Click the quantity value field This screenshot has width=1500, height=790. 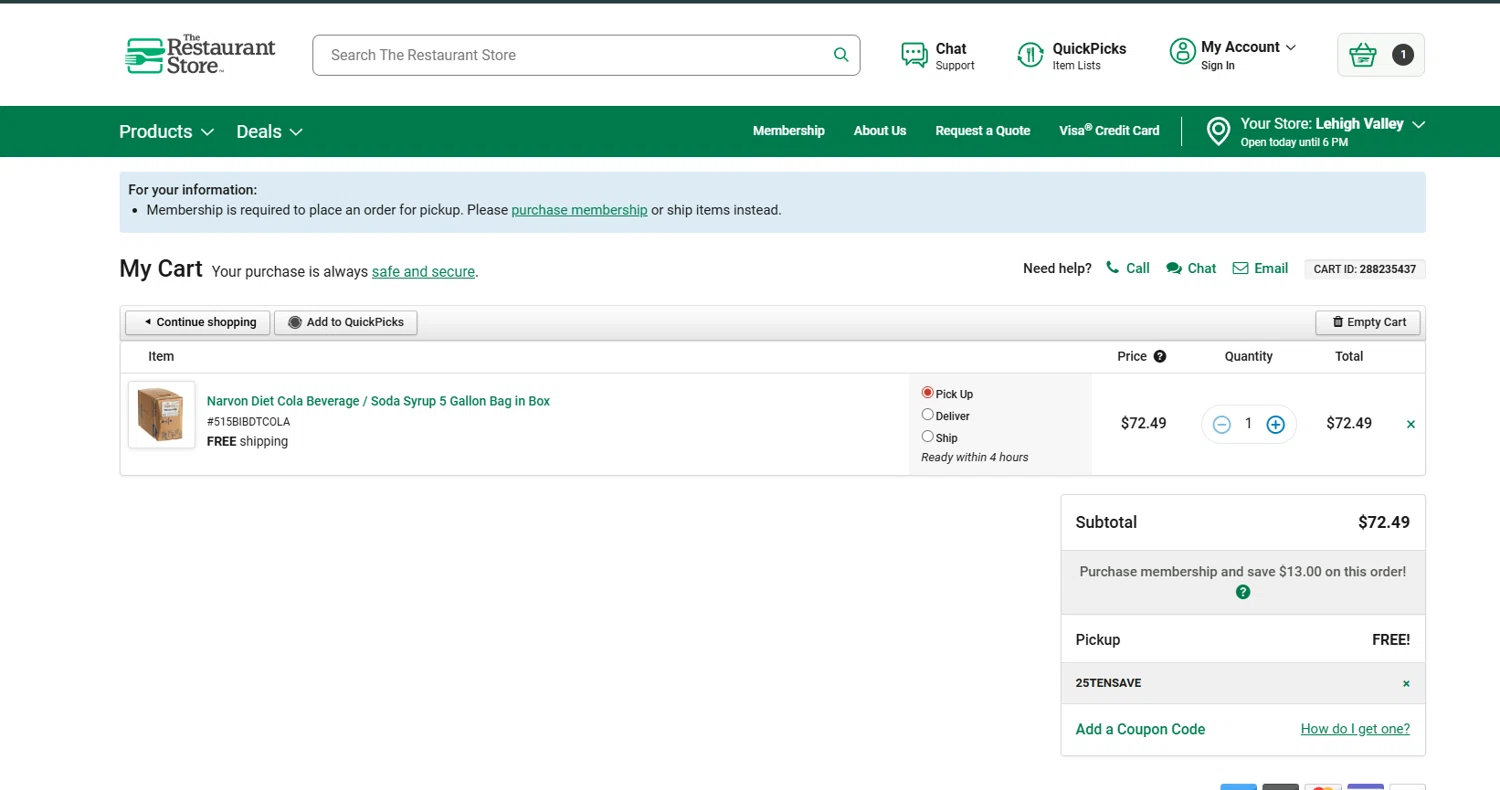(1248, 424)
